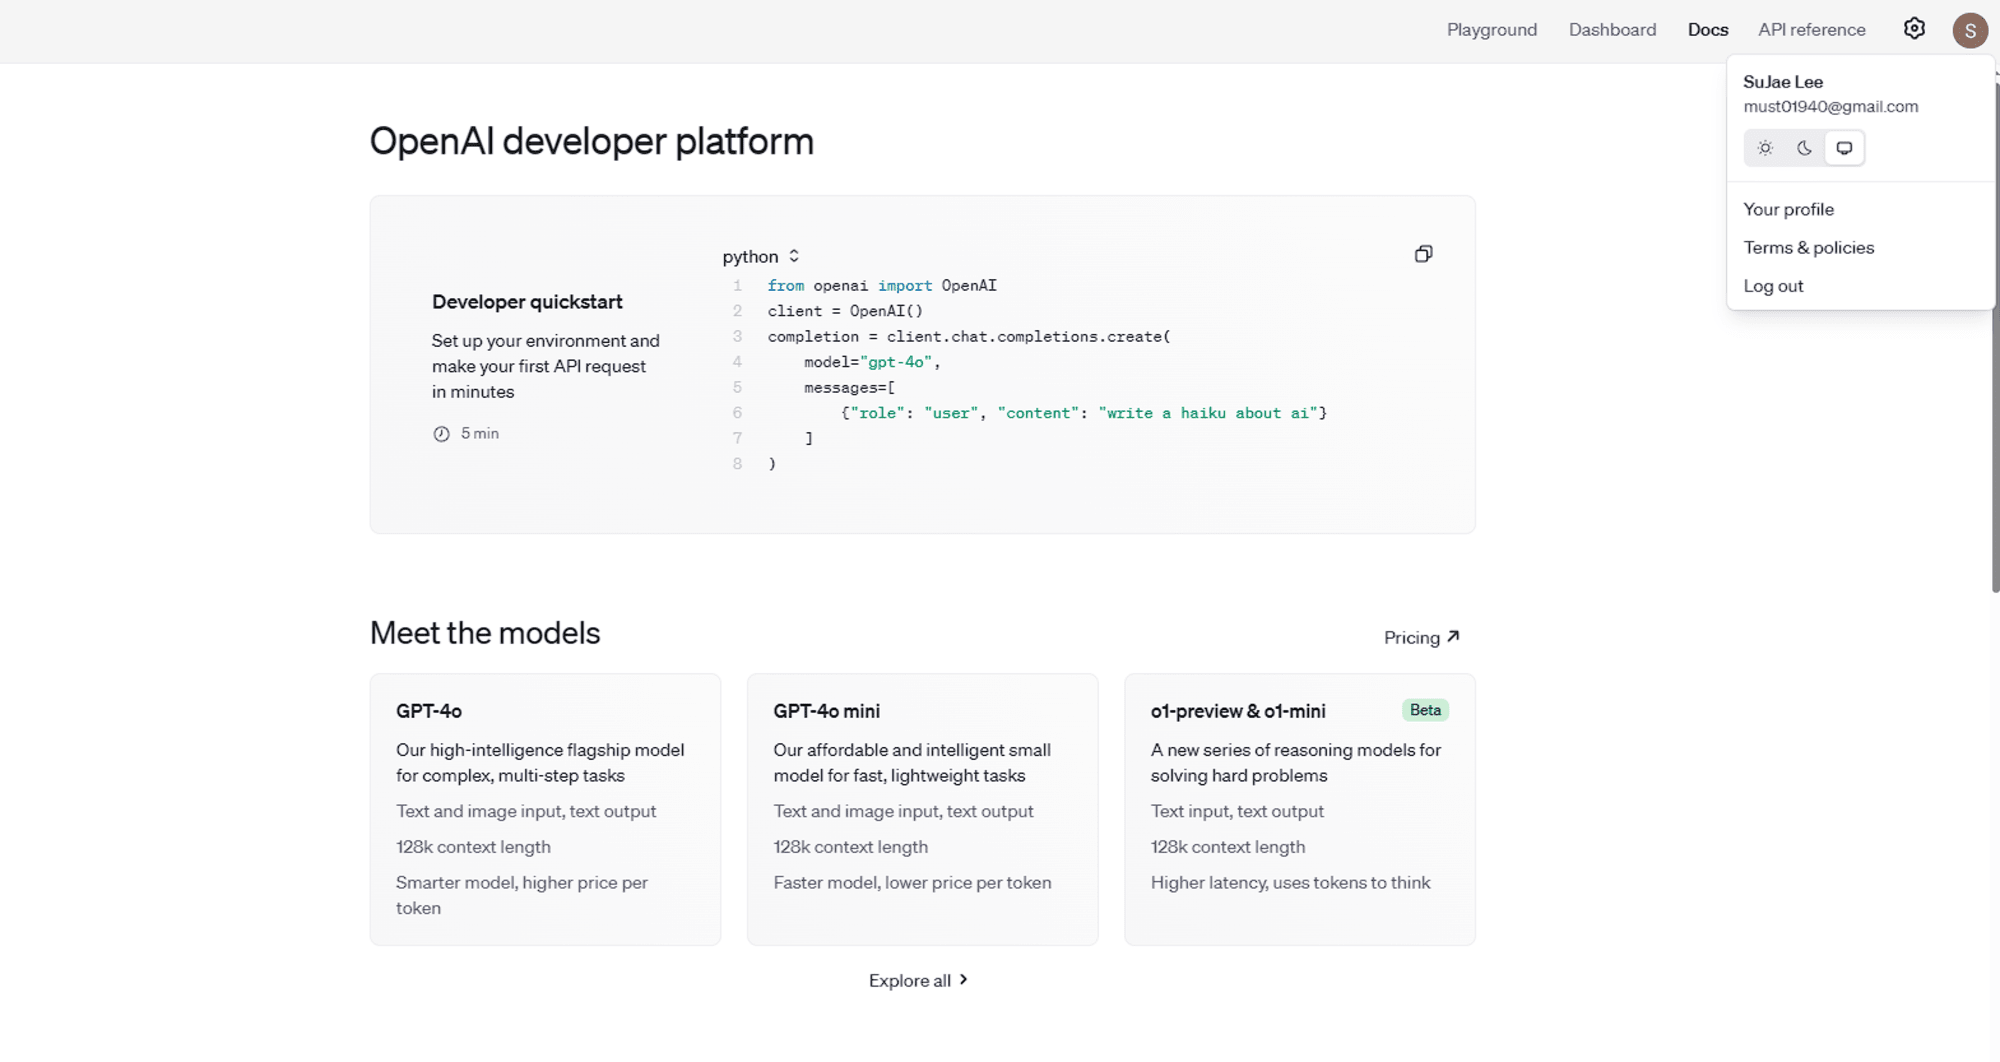2000x1062 pixels.
Task: Open the python language dropdown
Action: [x=761, y=257]
